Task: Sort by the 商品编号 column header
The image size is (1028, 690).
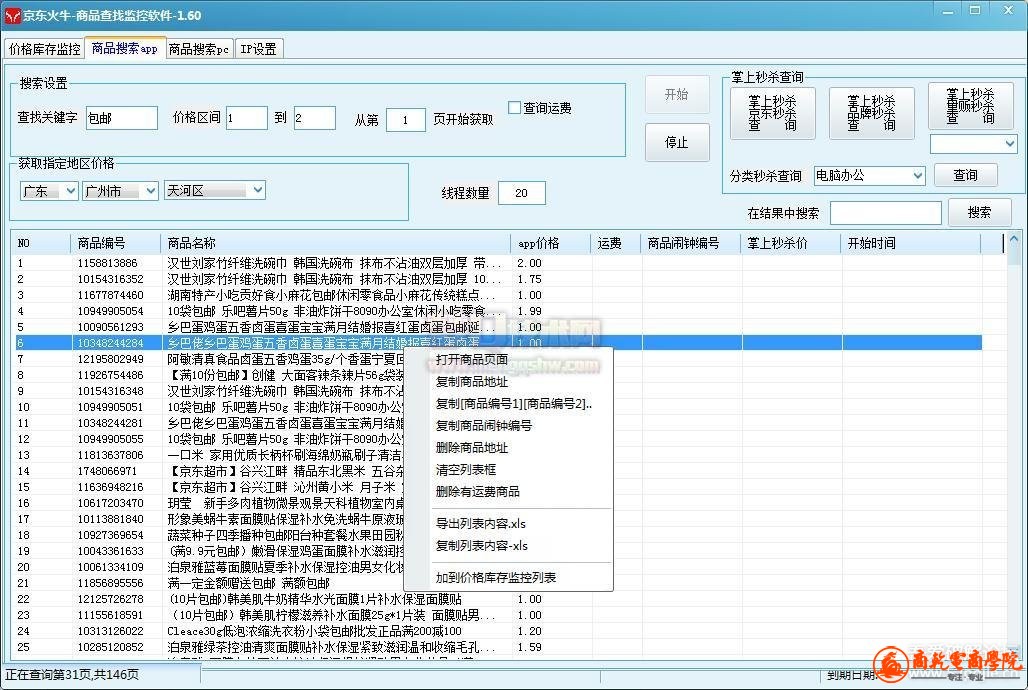Action: pos(115,243)
